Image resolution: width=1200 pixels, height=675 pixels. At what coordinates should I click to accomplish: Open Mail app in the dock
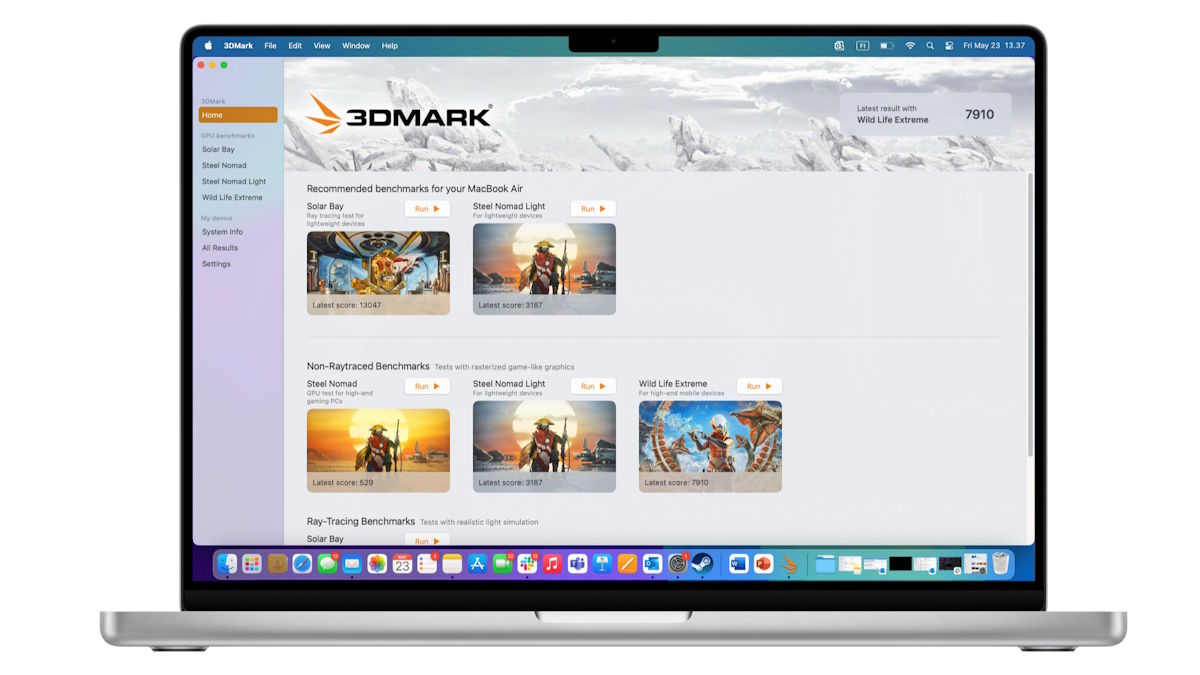pyautogui.click(x=352, y=564)
